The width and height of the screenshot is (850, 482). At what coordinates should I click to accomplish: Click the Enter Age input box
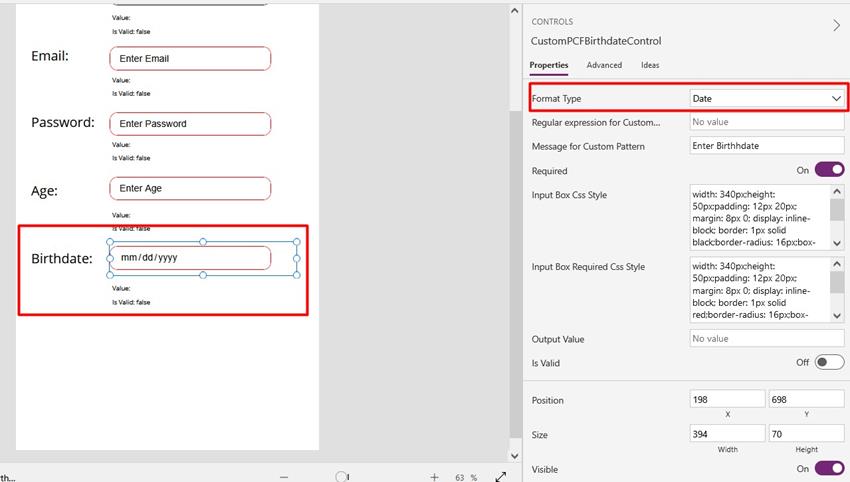[x=190, y=188]
